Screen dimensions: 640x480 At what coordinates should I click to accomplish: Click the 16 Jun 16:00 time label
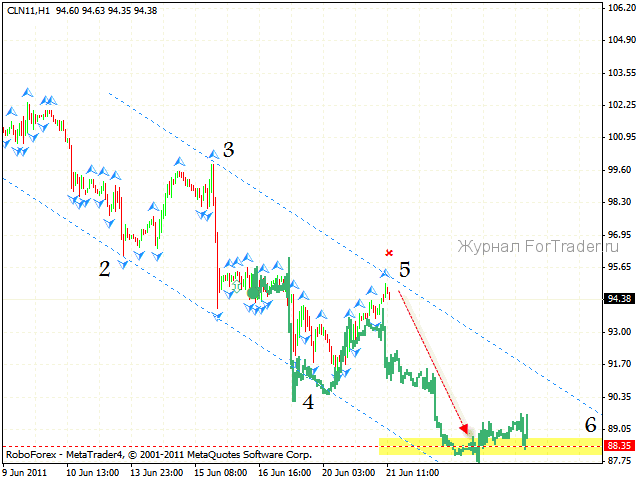click(x=285, y=473)
